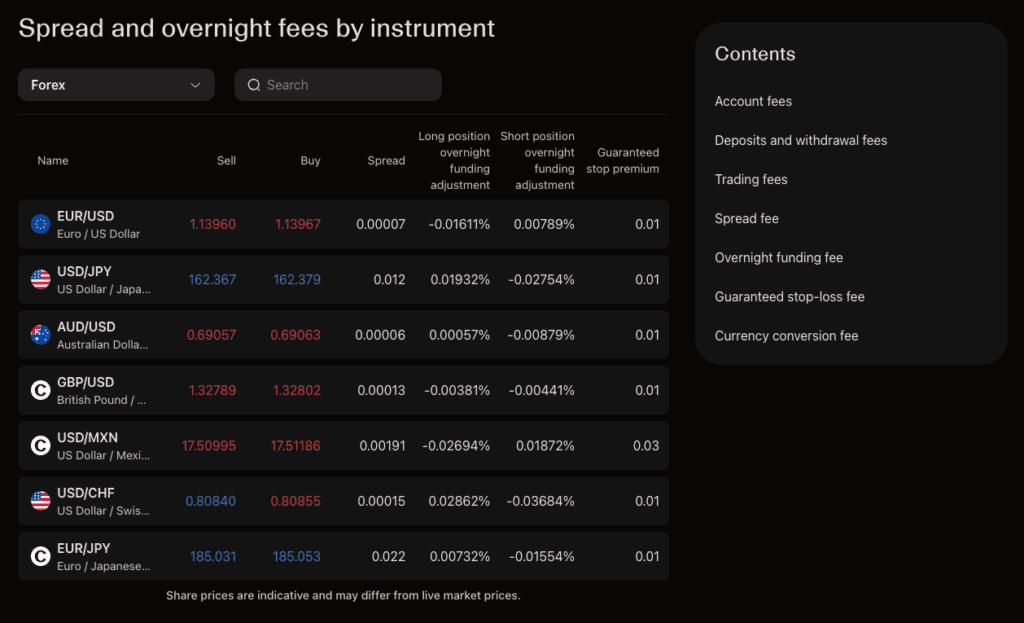Click USD/MXN guaranteed stop premium 0.03
1024x623 pixels.
coord(646,446)
